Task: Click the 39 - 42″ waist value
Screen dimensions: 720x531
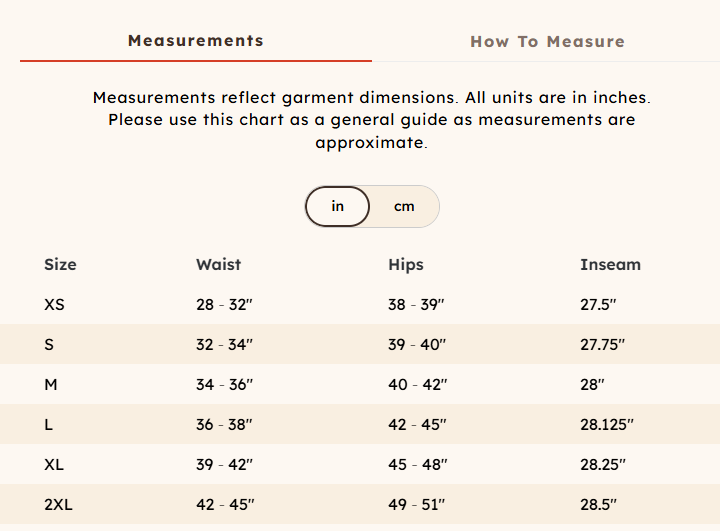Action: point(224,465)
